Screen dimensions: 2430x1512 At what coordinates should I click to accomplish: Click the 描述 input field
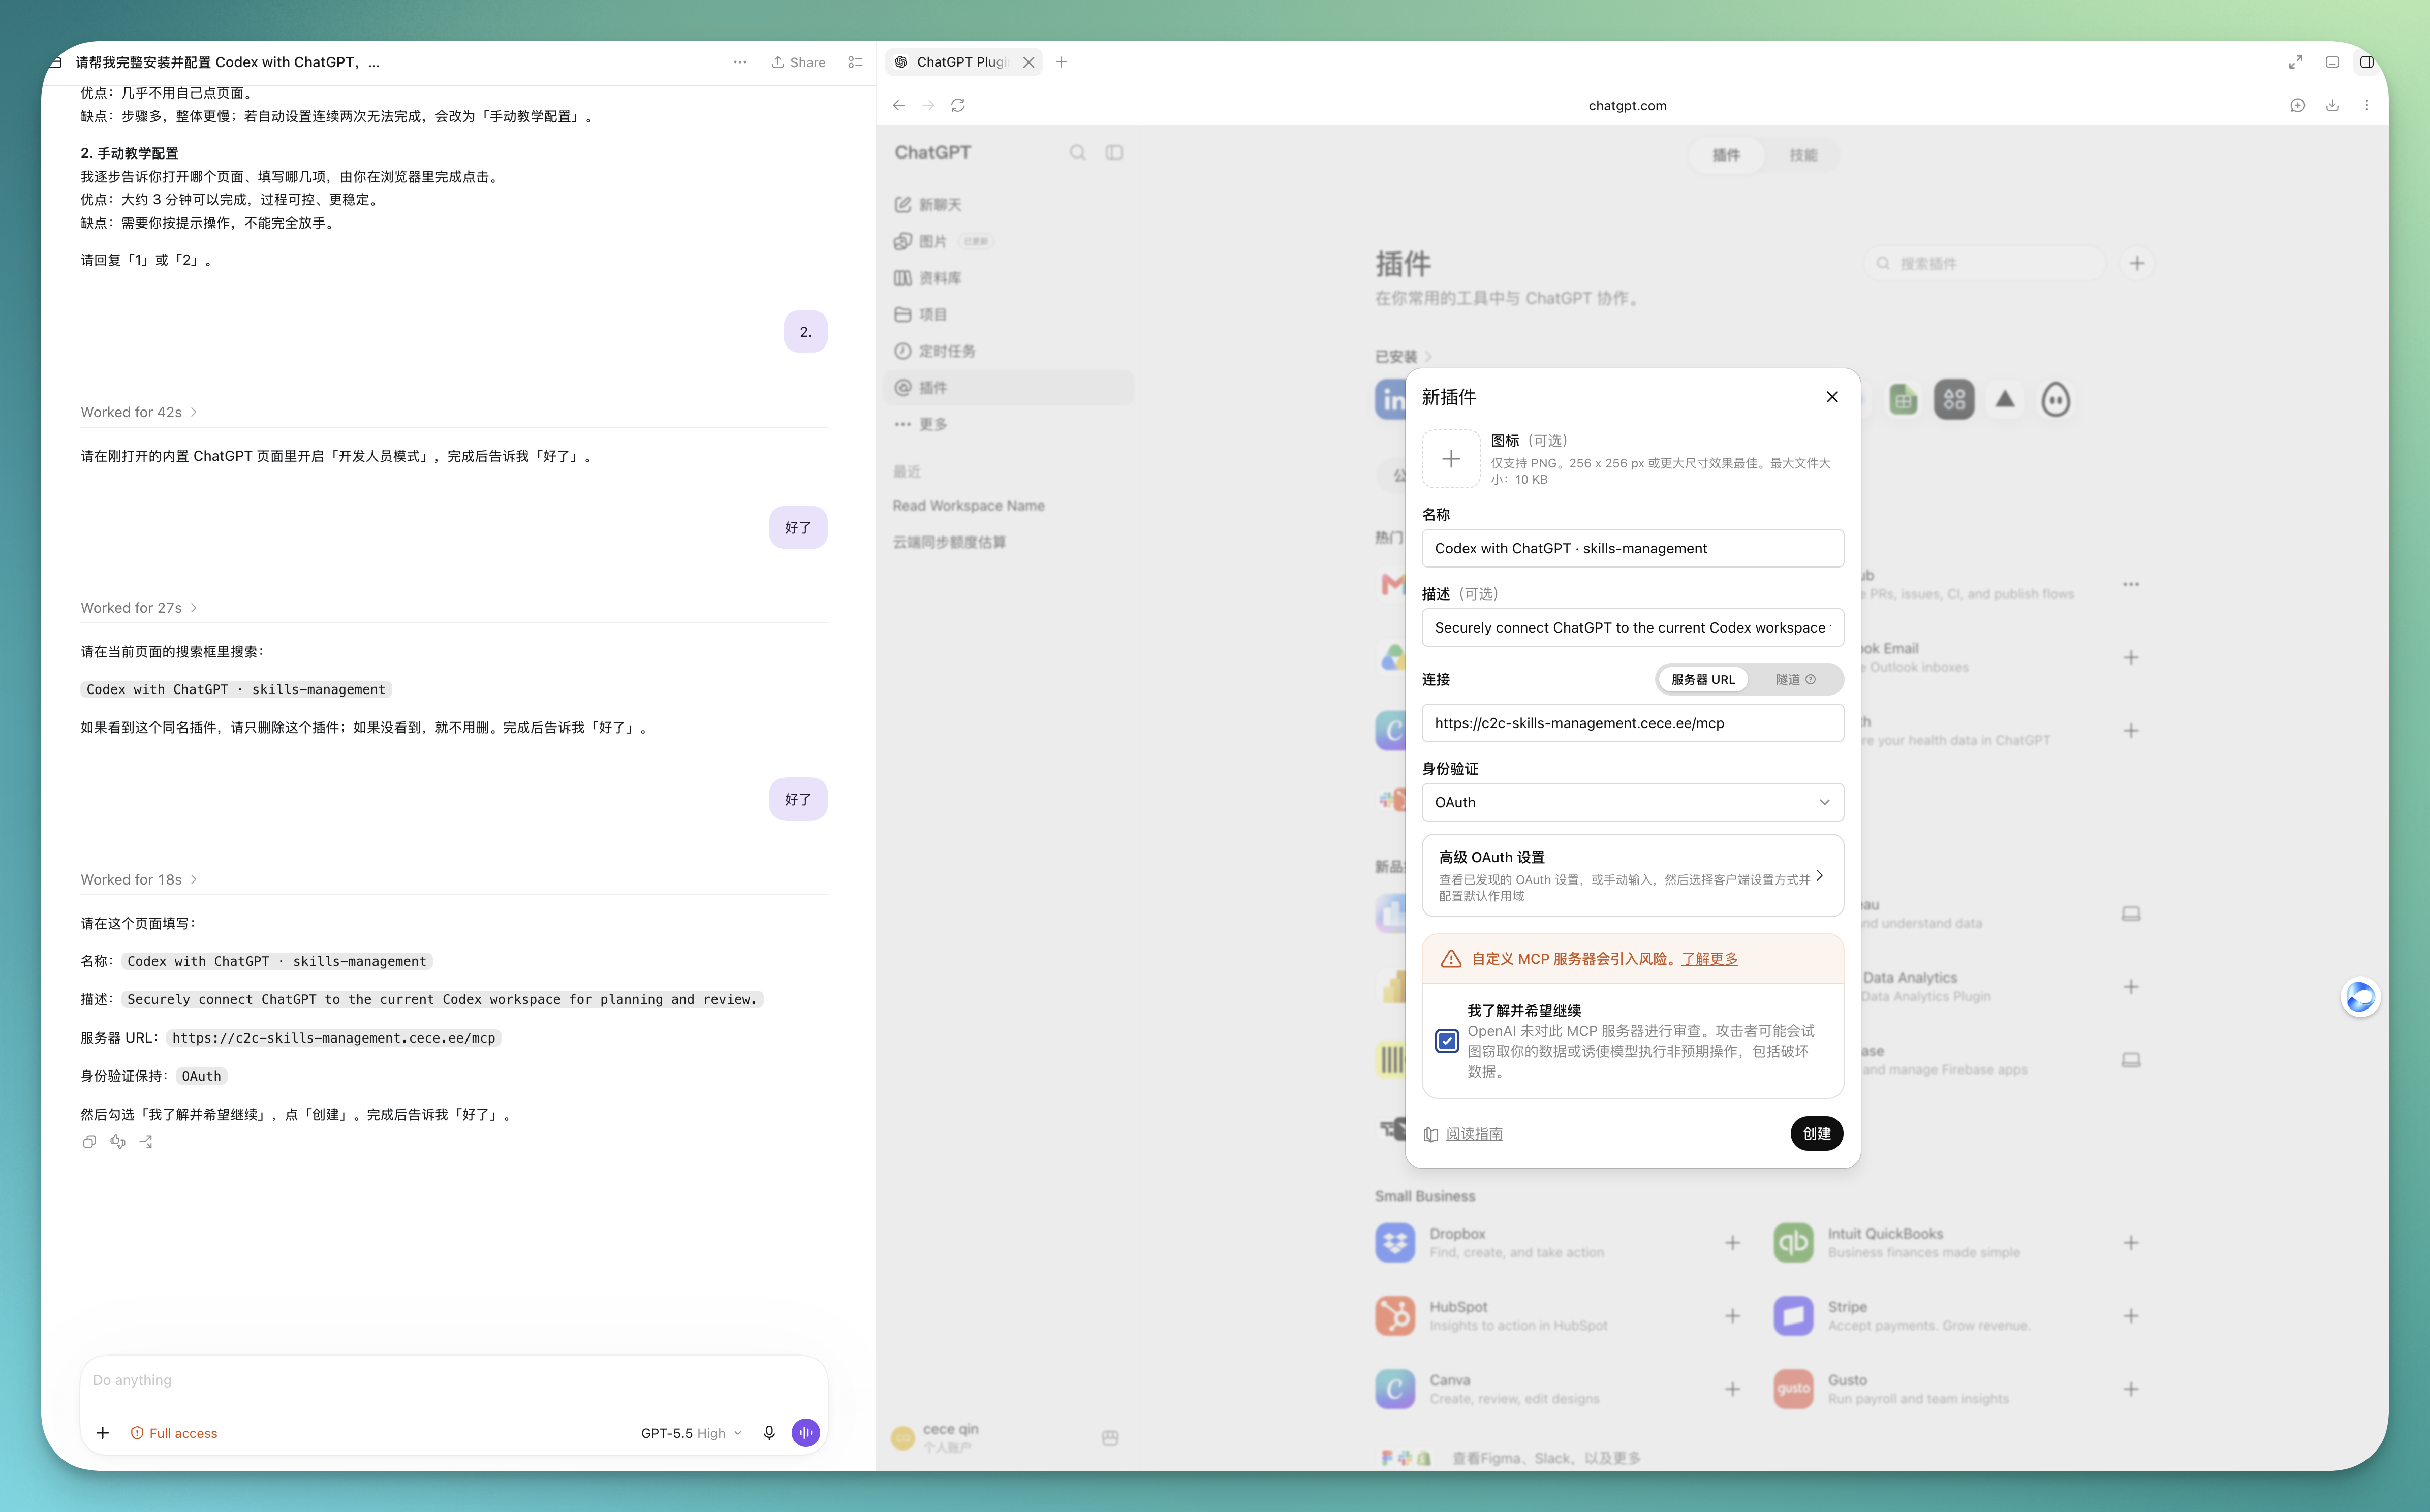(x=1632, y=628)
